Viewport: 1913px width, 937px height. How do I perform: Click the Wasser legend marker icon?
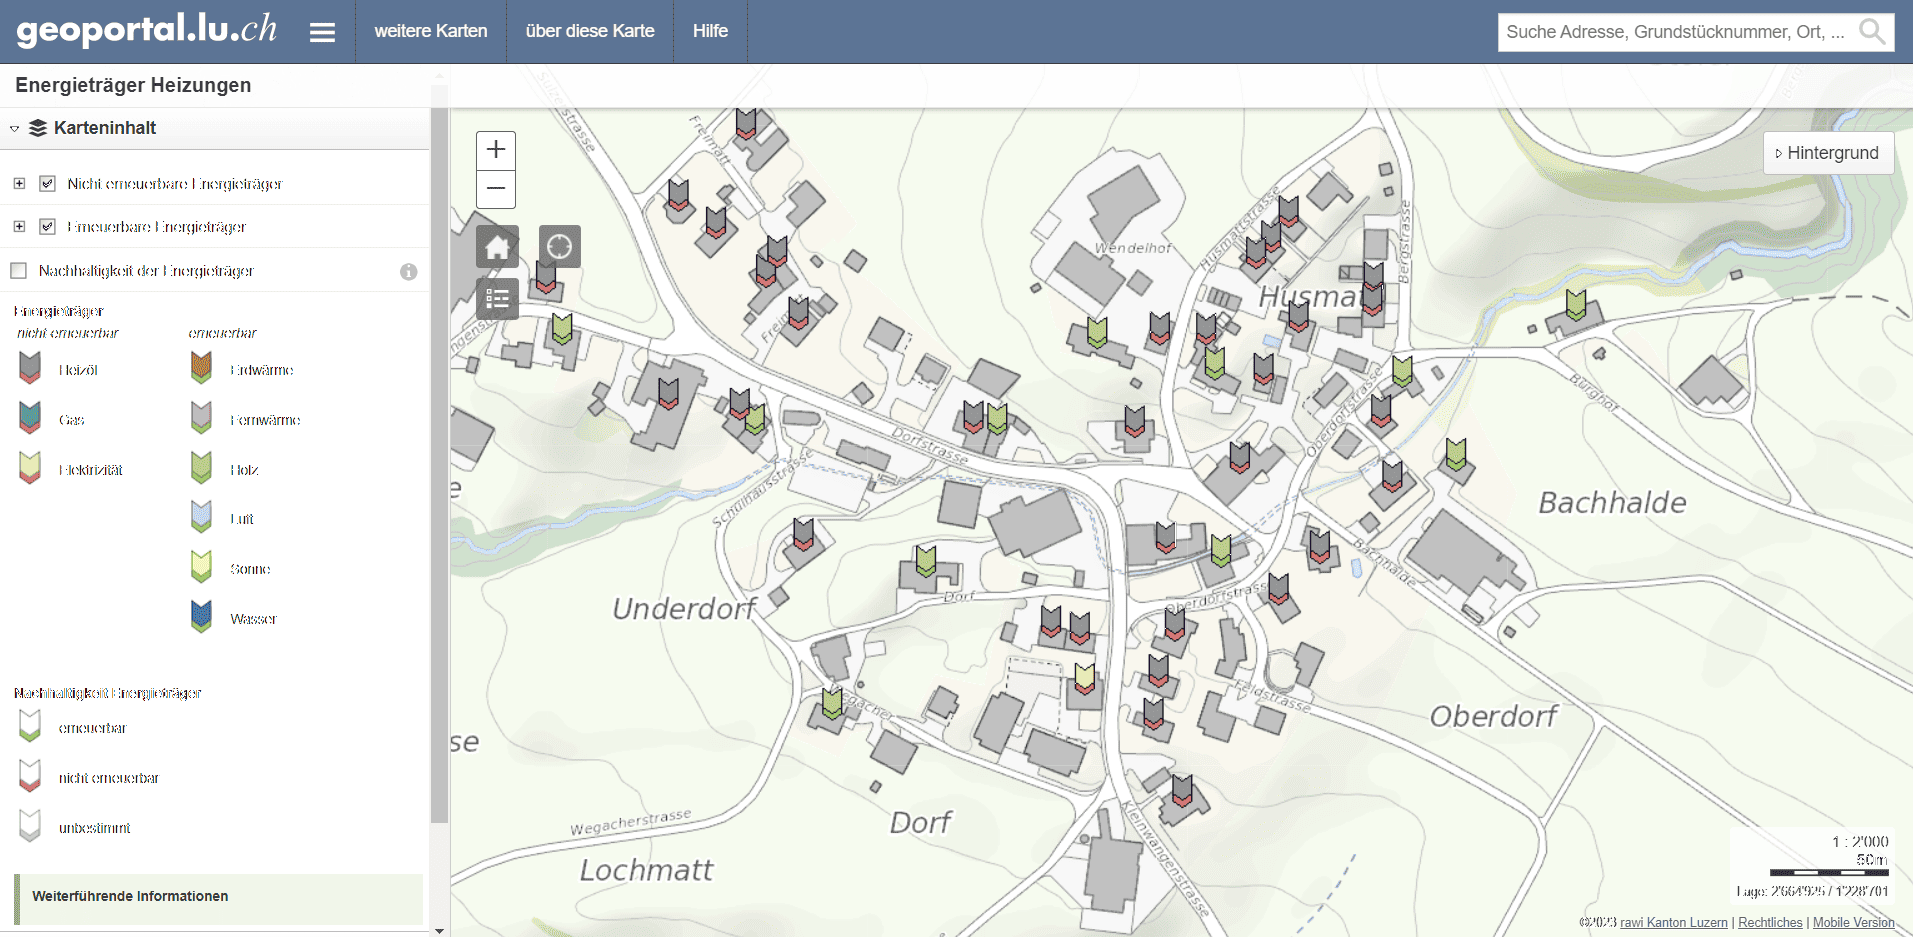pos(201,617)
